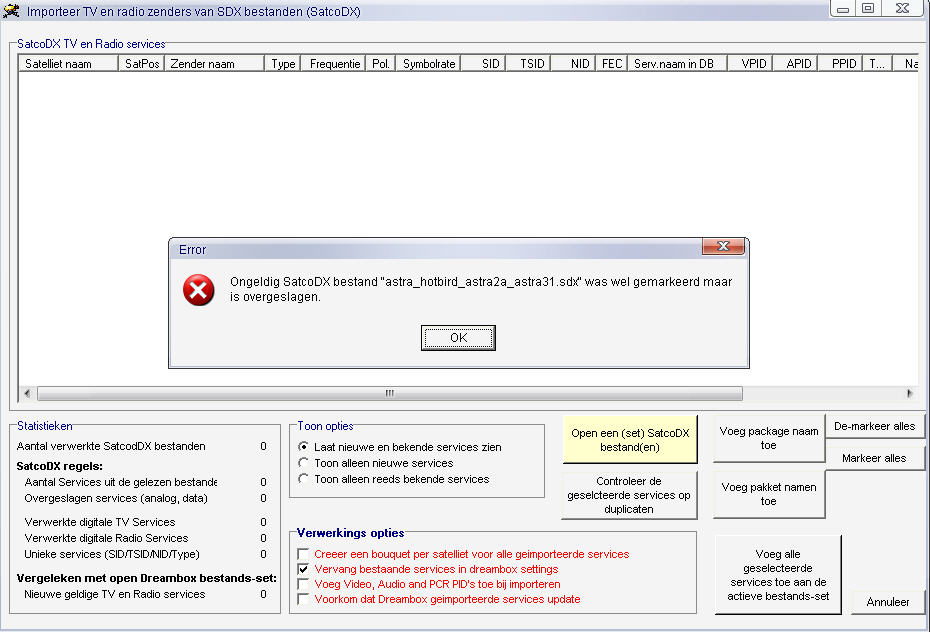Click Annuleer button

click(887, 602)
